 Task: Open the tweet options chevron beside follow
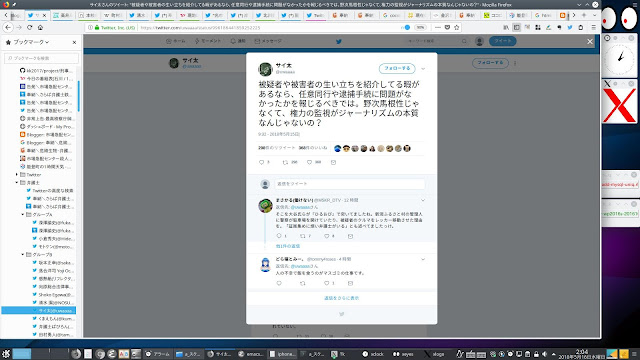coord(423,69)
